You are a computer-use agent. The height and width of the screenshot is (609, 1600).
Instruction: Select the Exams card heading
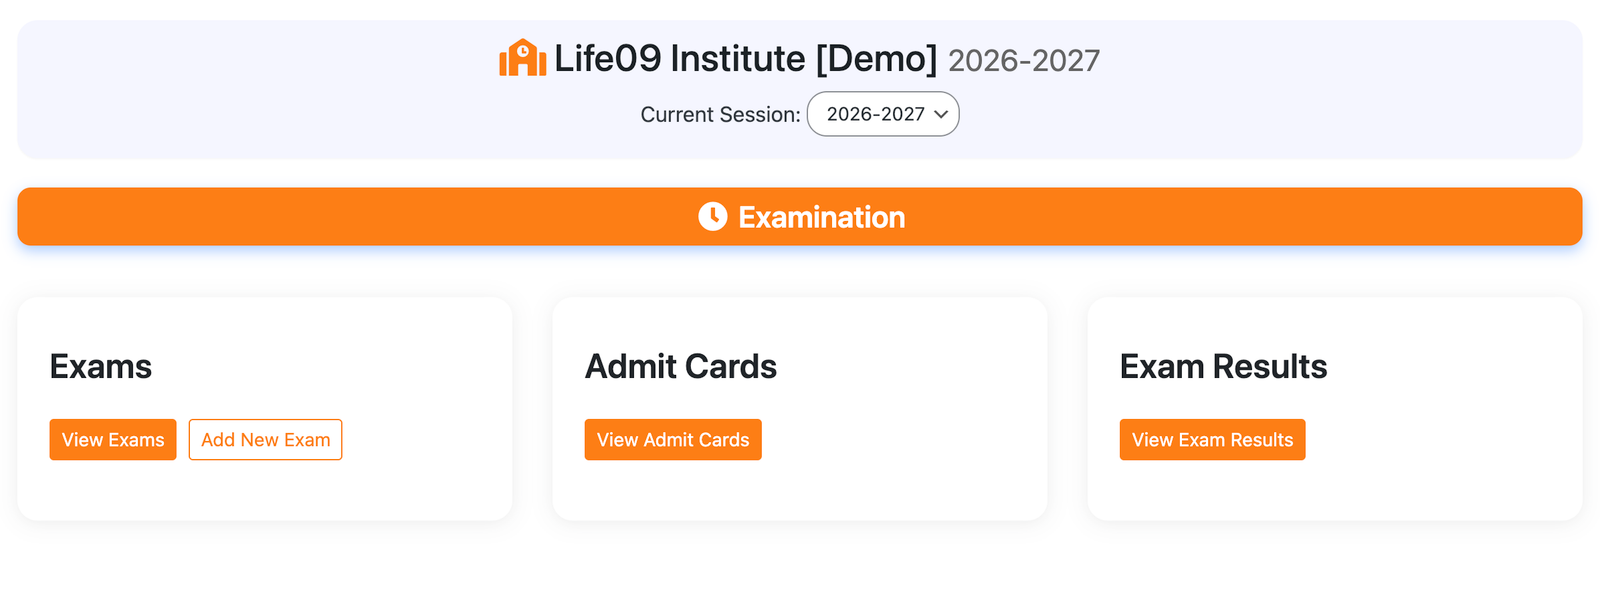coord(101,367)
